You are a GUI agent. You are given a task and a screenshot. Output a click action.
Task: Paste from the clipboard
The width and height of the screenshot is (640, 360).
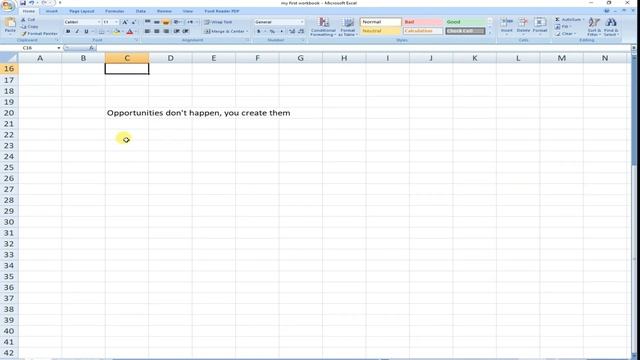pyautogui.click(x=10, y=25)
